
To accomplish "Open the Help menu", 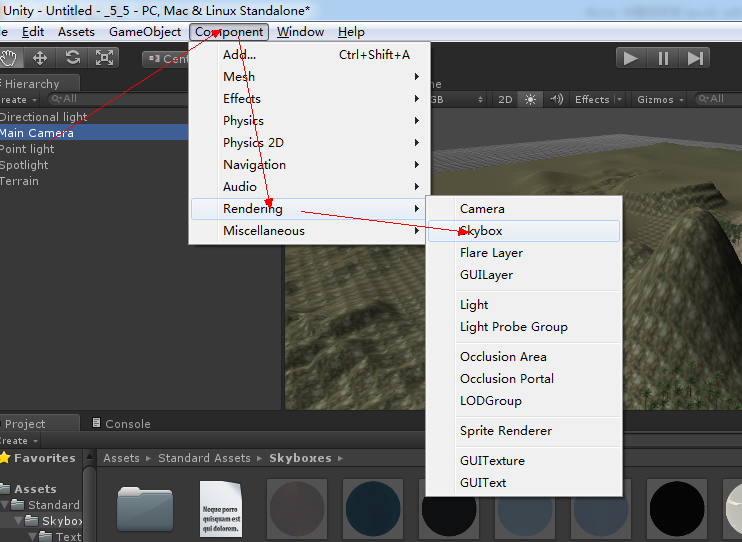I will [351, 32].
